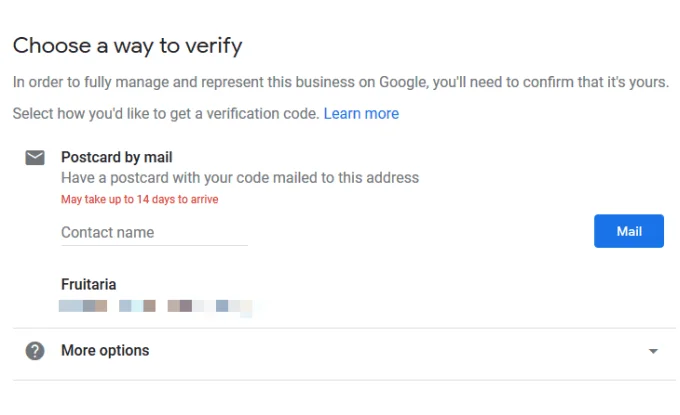Click the Choose a way to verify heading
This screenshot has width=680, height=415.
(128, 45)
